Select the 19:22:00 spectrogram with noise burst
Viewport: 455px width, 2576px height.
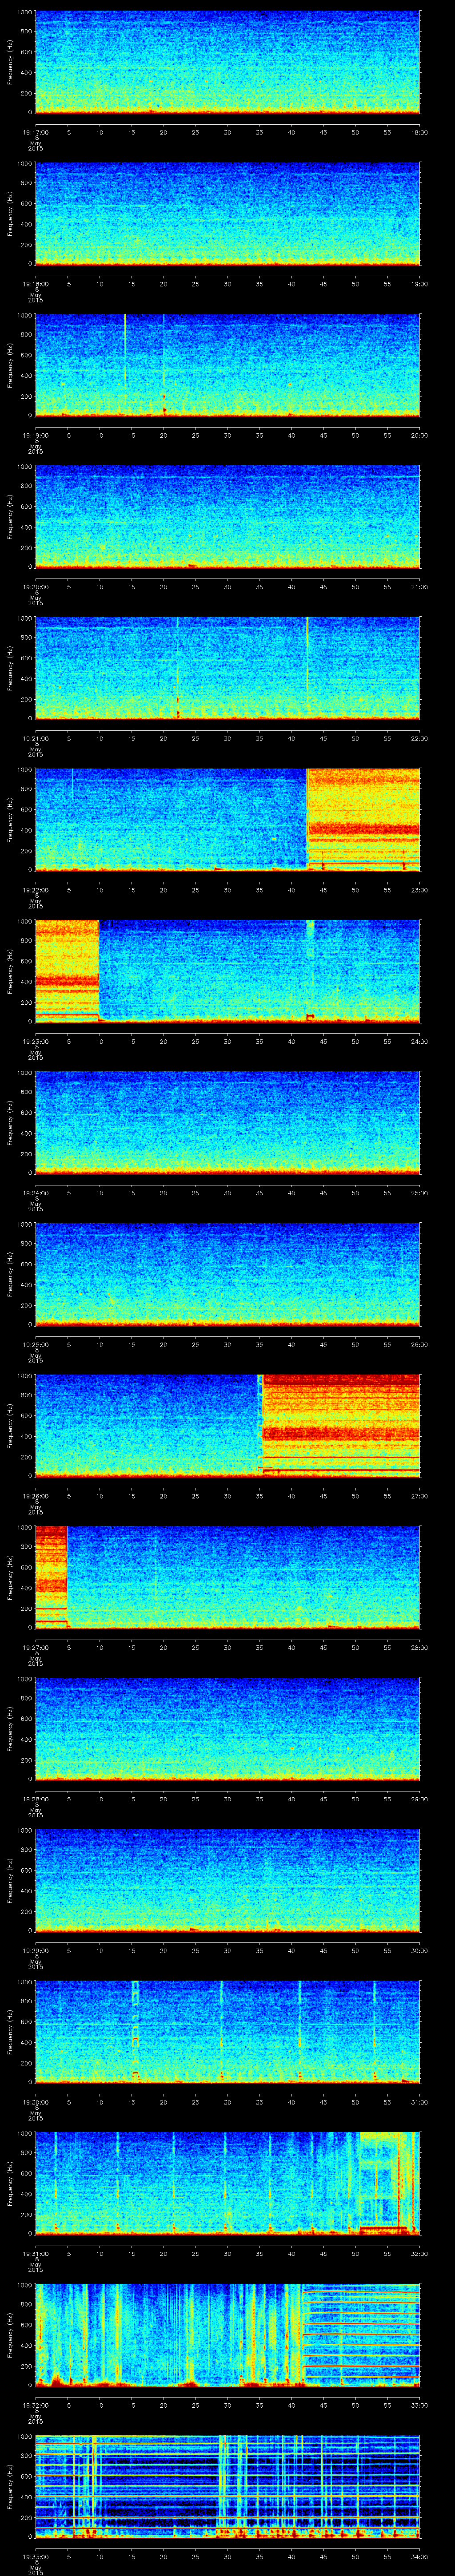pos(227,819)
